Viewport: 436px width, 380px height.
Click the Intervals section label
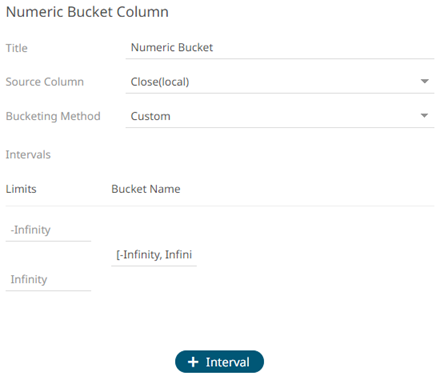[28, 155]
